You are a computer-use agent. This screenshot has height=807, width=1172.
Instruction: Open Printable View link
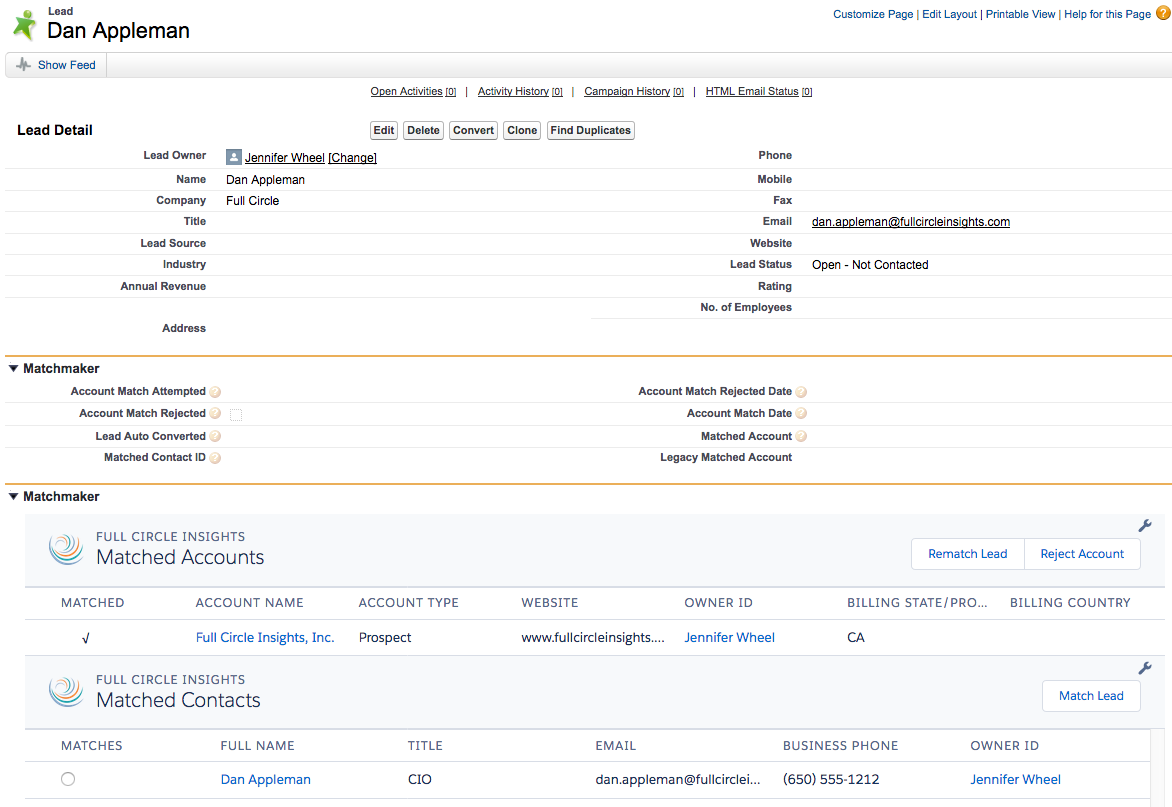click(x=1020, y=14)
